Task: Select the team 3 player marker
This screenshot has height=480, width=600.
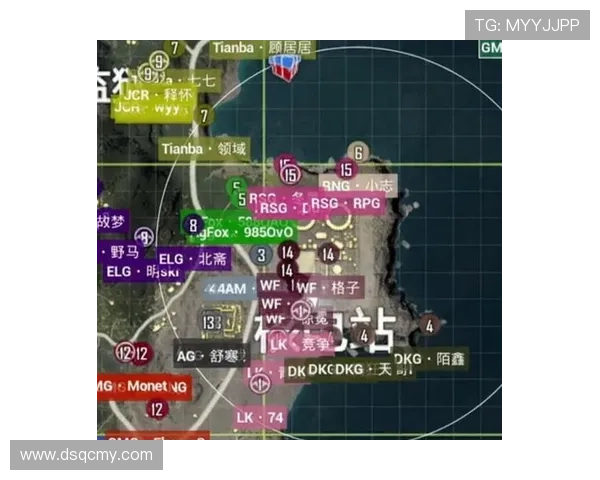Action: click(261, 255)
